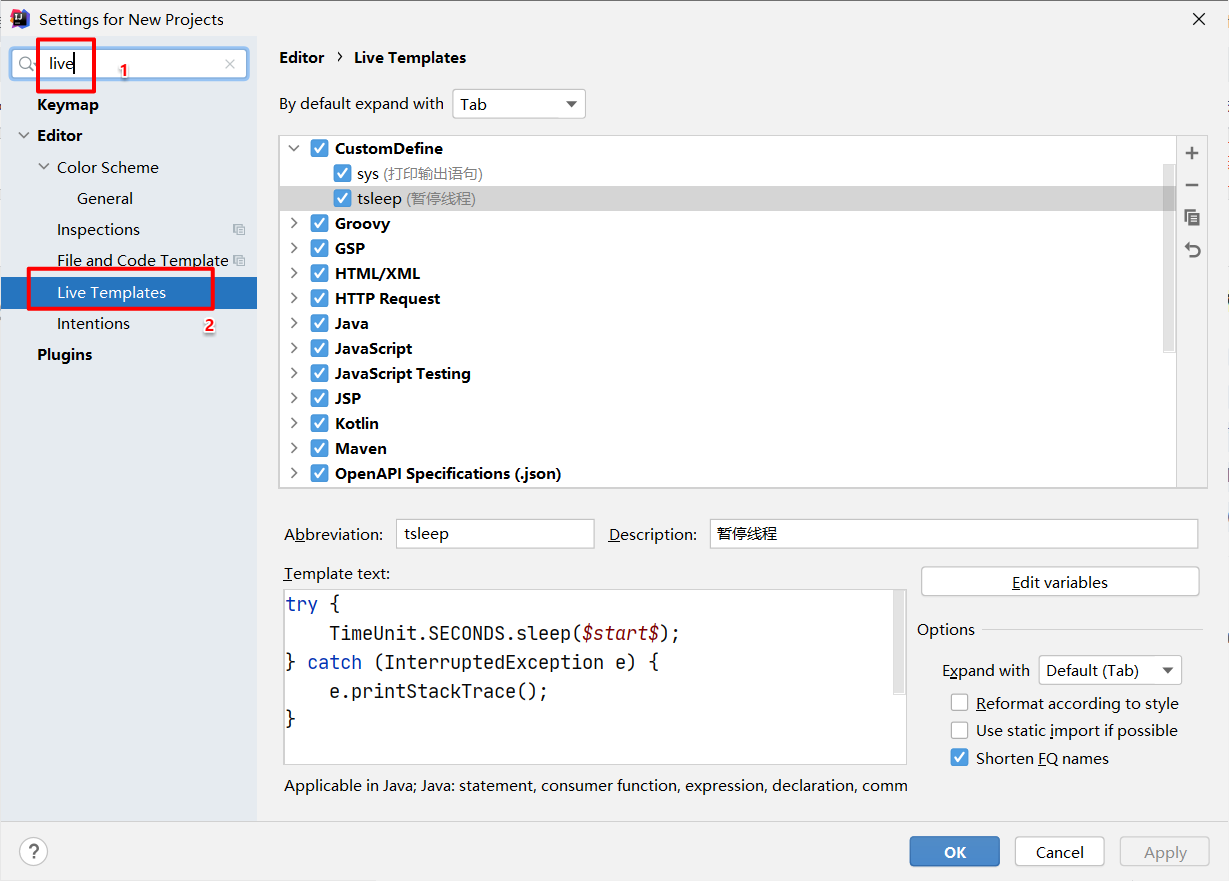This screenshot has width=1229, height=881.
Task: Click the Abbreviation field containing tsleep
Action: [495, 534]
